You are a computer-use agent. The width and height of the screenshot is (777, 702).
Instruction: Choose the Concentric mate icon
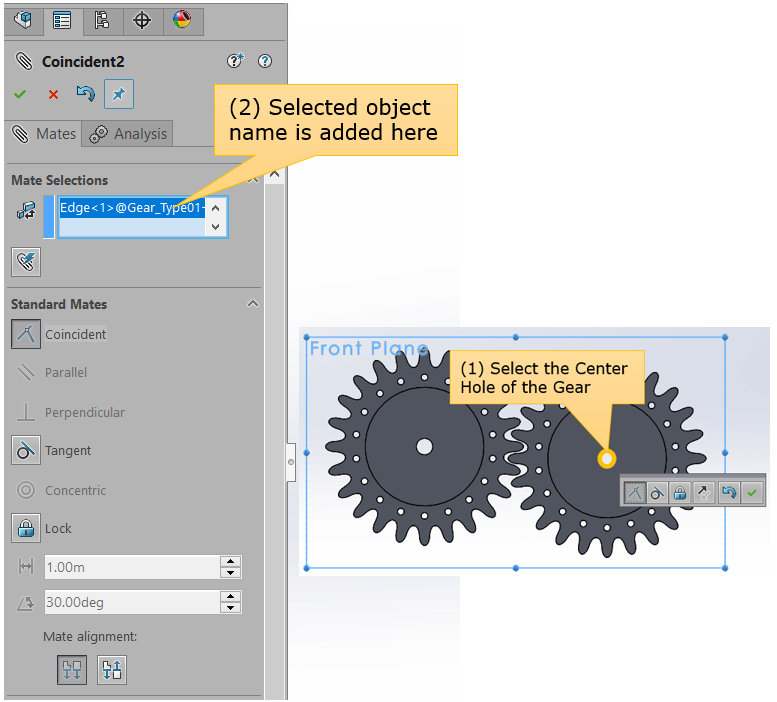(x=26, y=490)
